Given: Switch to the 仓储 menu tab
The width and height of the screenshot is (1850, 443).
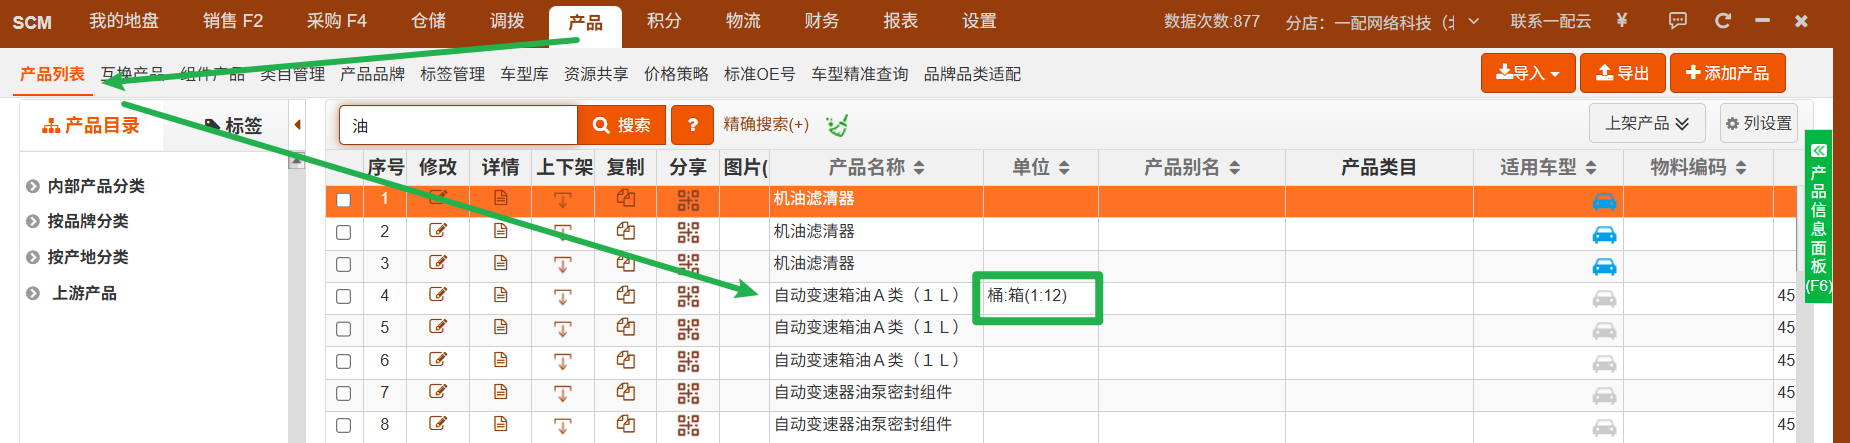Looking at the screenshot, I should (428, 21).
